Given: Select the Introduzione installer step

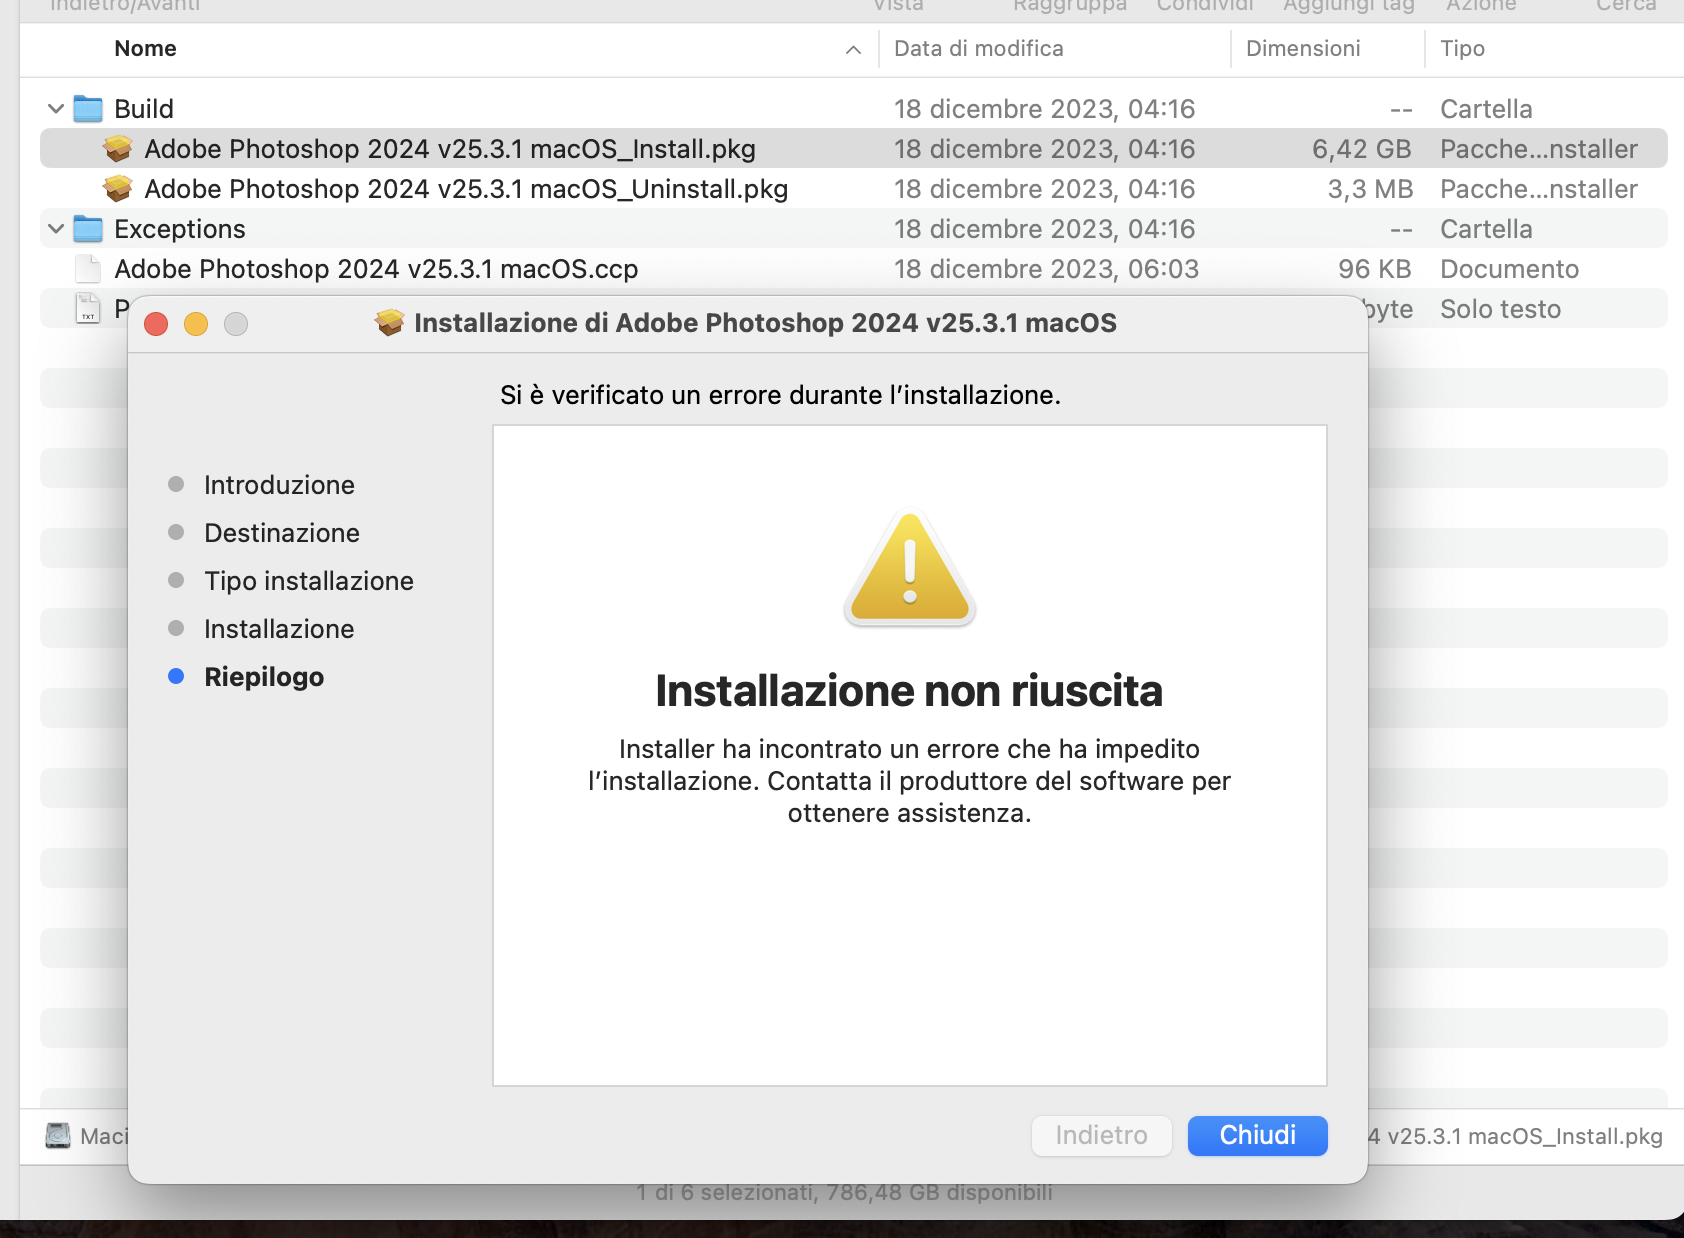Looking at the screenshot, I should pos(279,485).
